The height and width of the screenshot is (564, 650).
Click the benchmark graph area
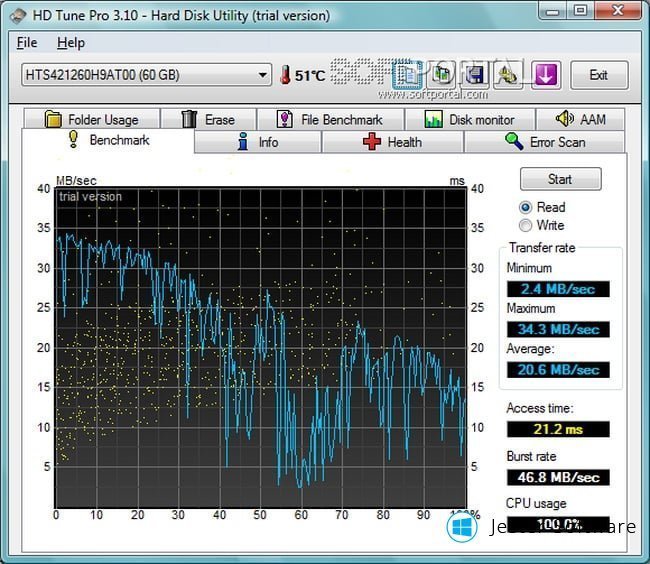[261, 347]
